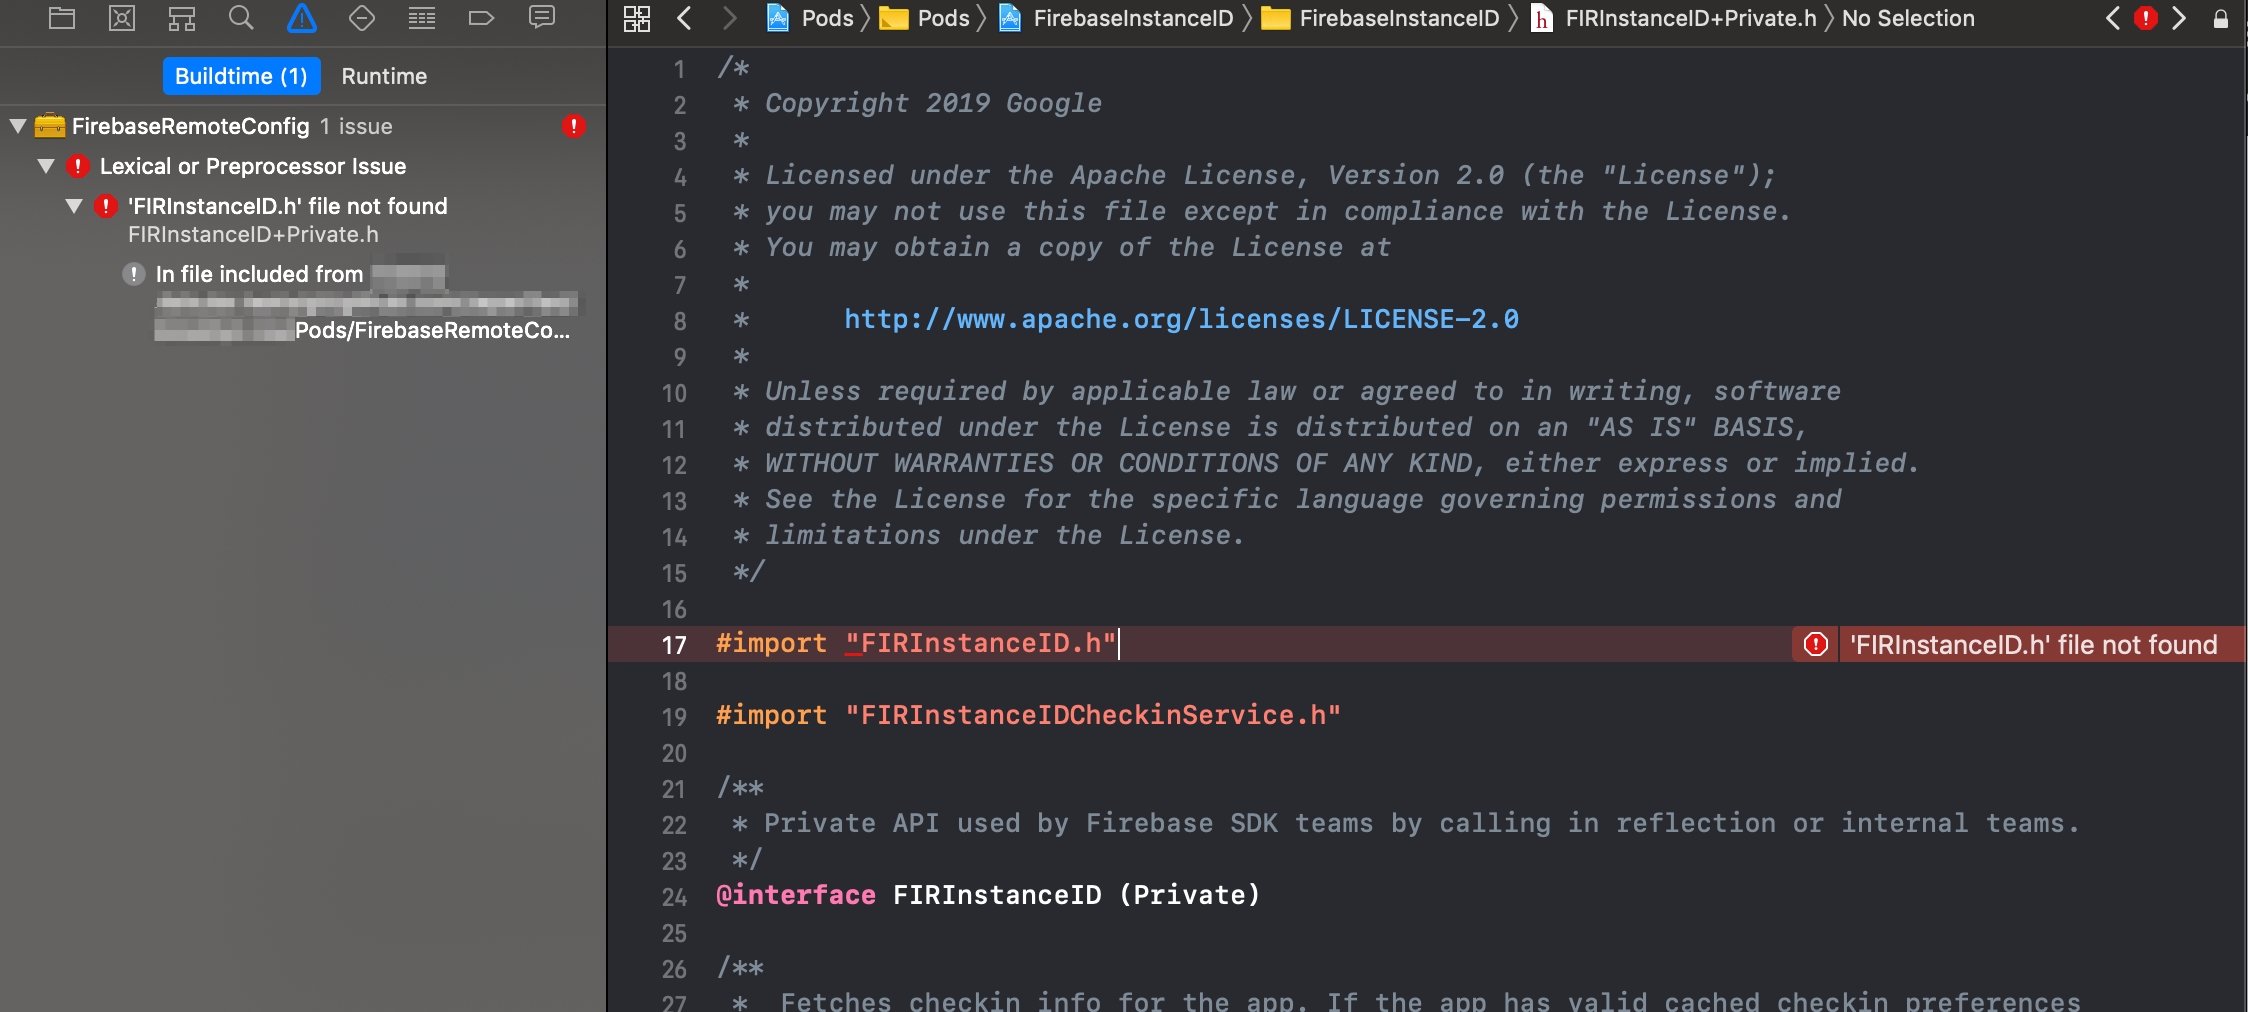The width and height of the screenshot is (2248, 1012).
Task: Click line number 24 in gutter
Action: [674, 897]
